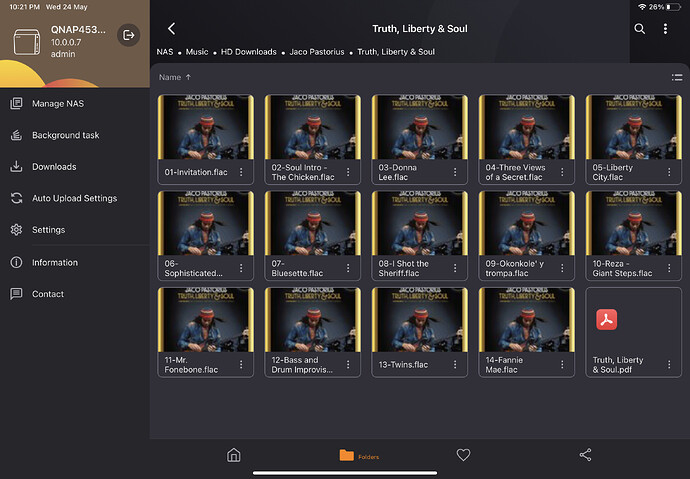This screenshot has width=690, height=479.
Task: Go to HD Downloads in breadcrumb
Action: pyautogui.click(x=249, y=52)
